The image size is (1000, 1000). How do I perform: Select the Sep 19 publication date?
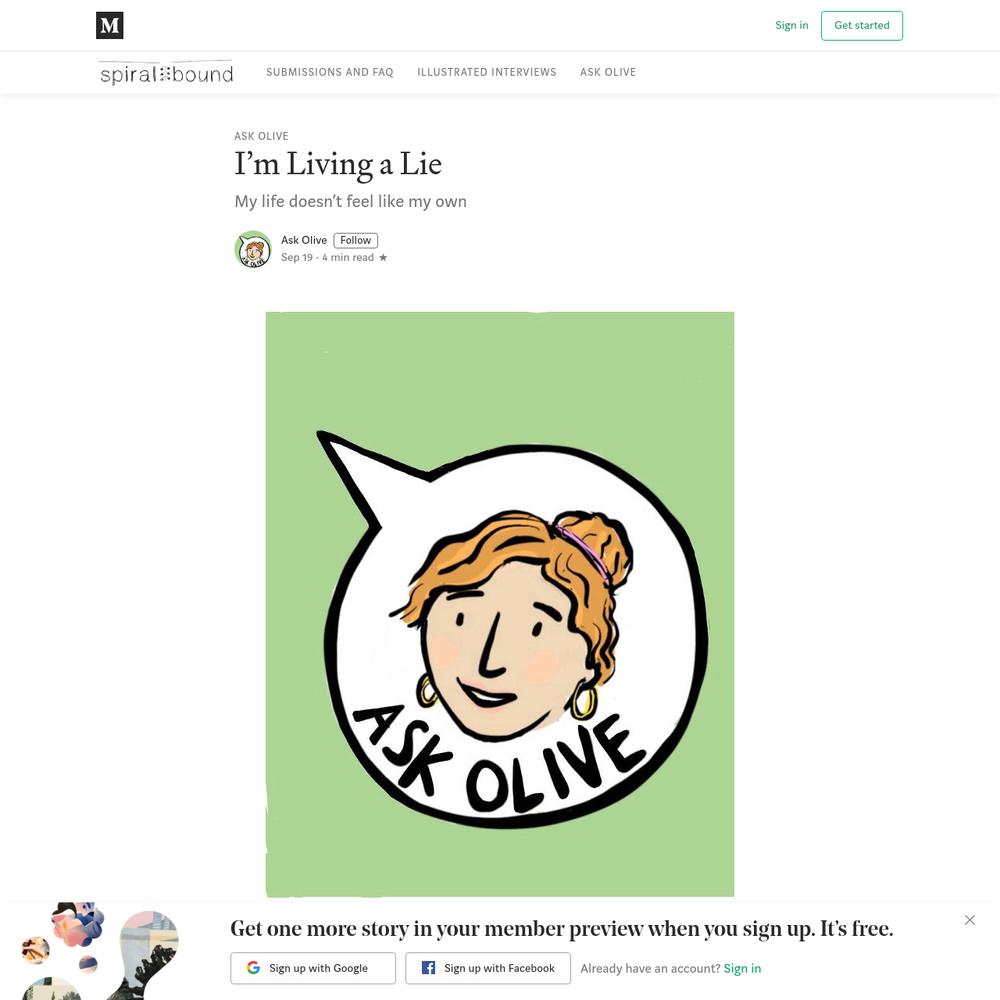(x=297, y=258)
